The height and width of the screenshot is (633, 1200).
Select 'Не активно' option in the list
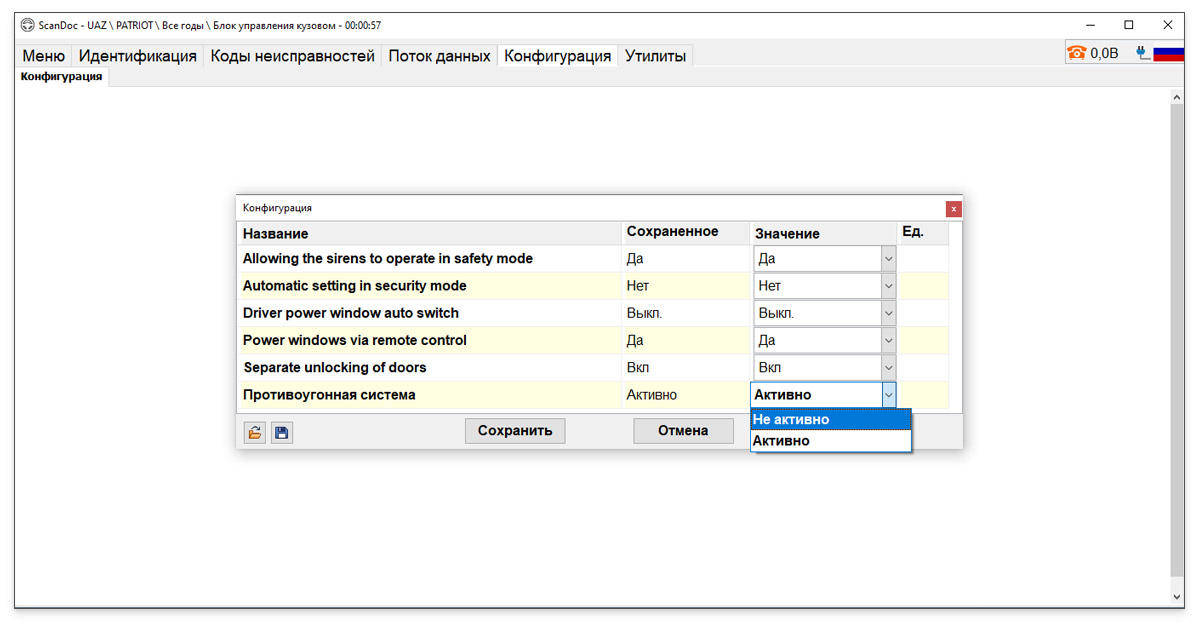pos(831,420)
